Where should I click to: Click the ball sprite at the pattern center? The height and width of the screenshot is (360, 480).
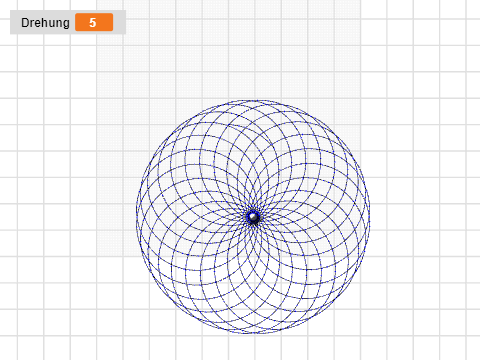click(253, 217)
